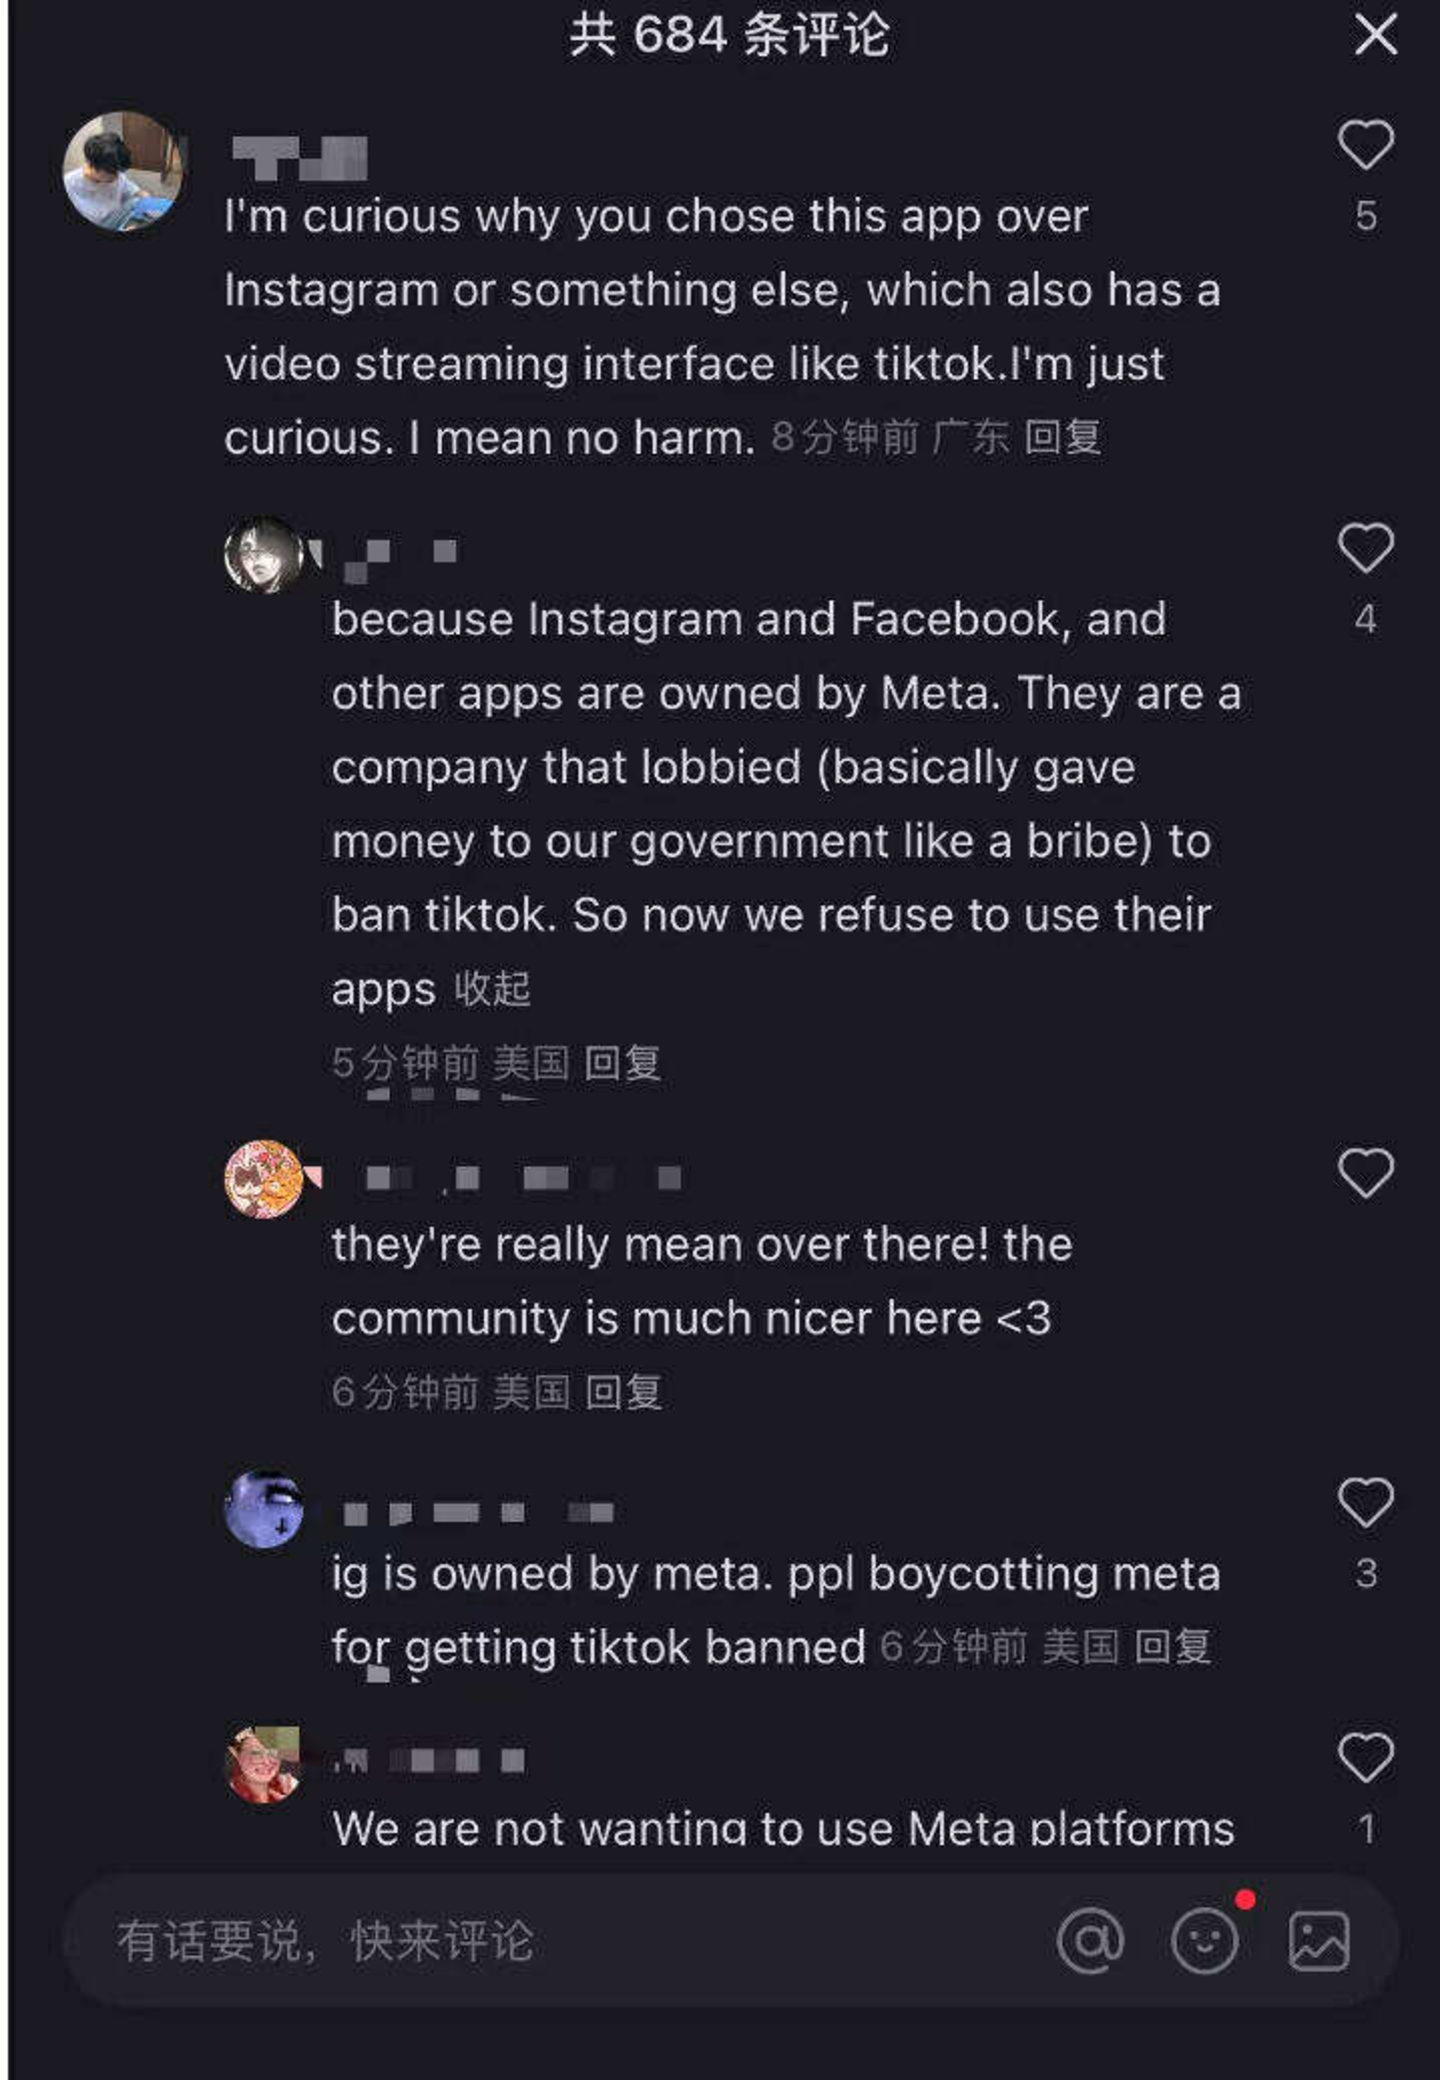The width and height of the screenshot is (1440, 2080).
Task: Close the comments panel with the X
Action: (x=1375, y=36)
